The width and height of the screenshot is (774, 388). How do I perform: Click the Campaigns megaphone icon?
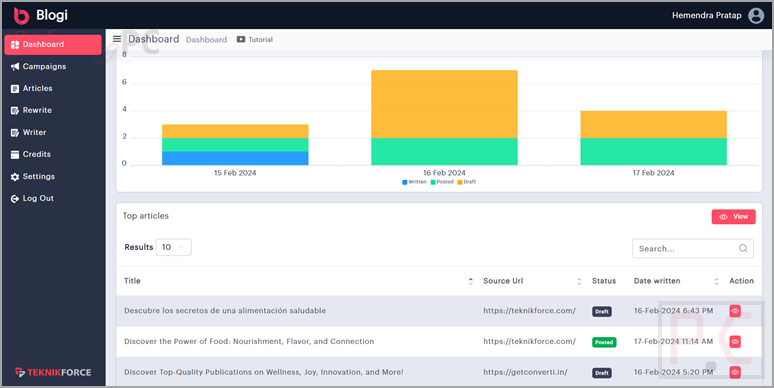15,67
